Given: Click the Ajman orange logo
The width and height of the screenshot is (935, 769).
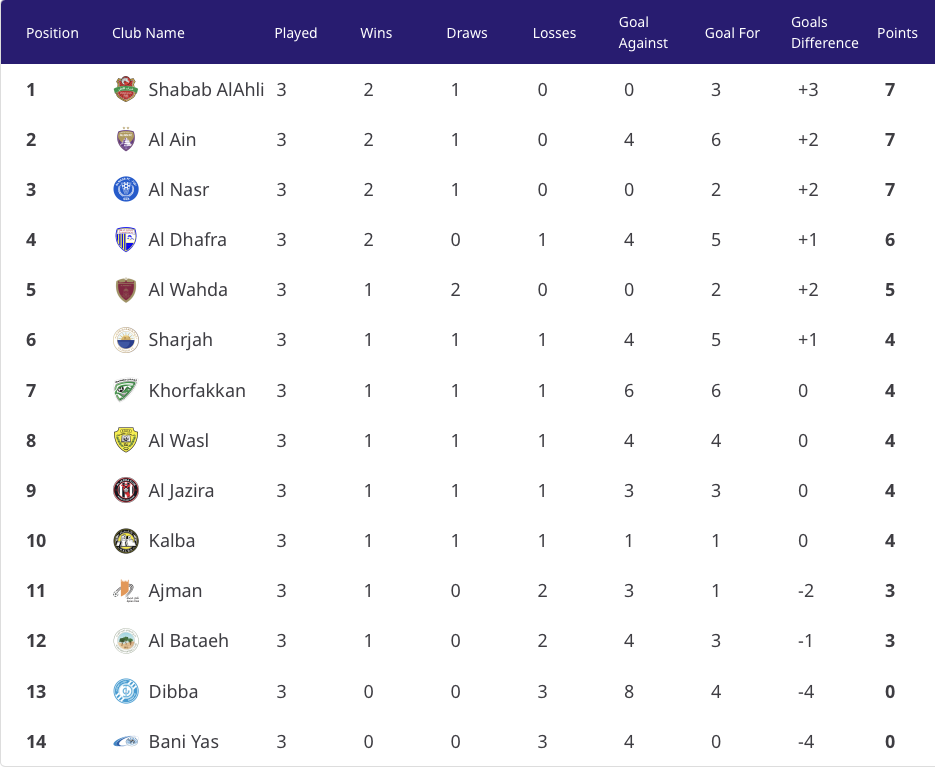Looking at the screenshot, I should [126, 591].
